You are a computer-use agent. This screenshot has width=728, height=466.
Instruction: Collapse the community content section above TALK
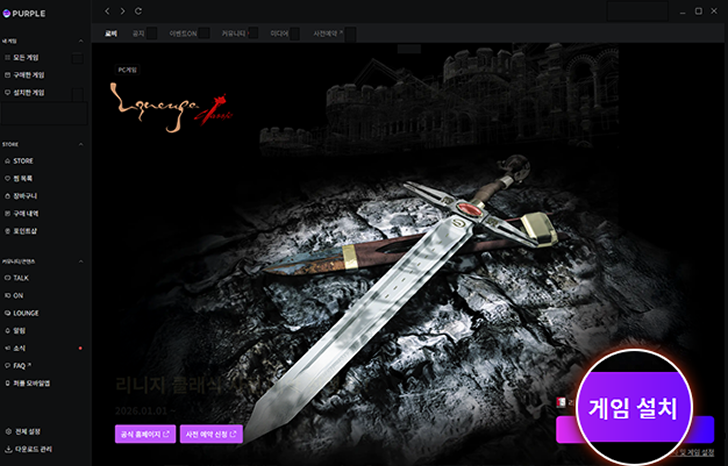[81, 261]
